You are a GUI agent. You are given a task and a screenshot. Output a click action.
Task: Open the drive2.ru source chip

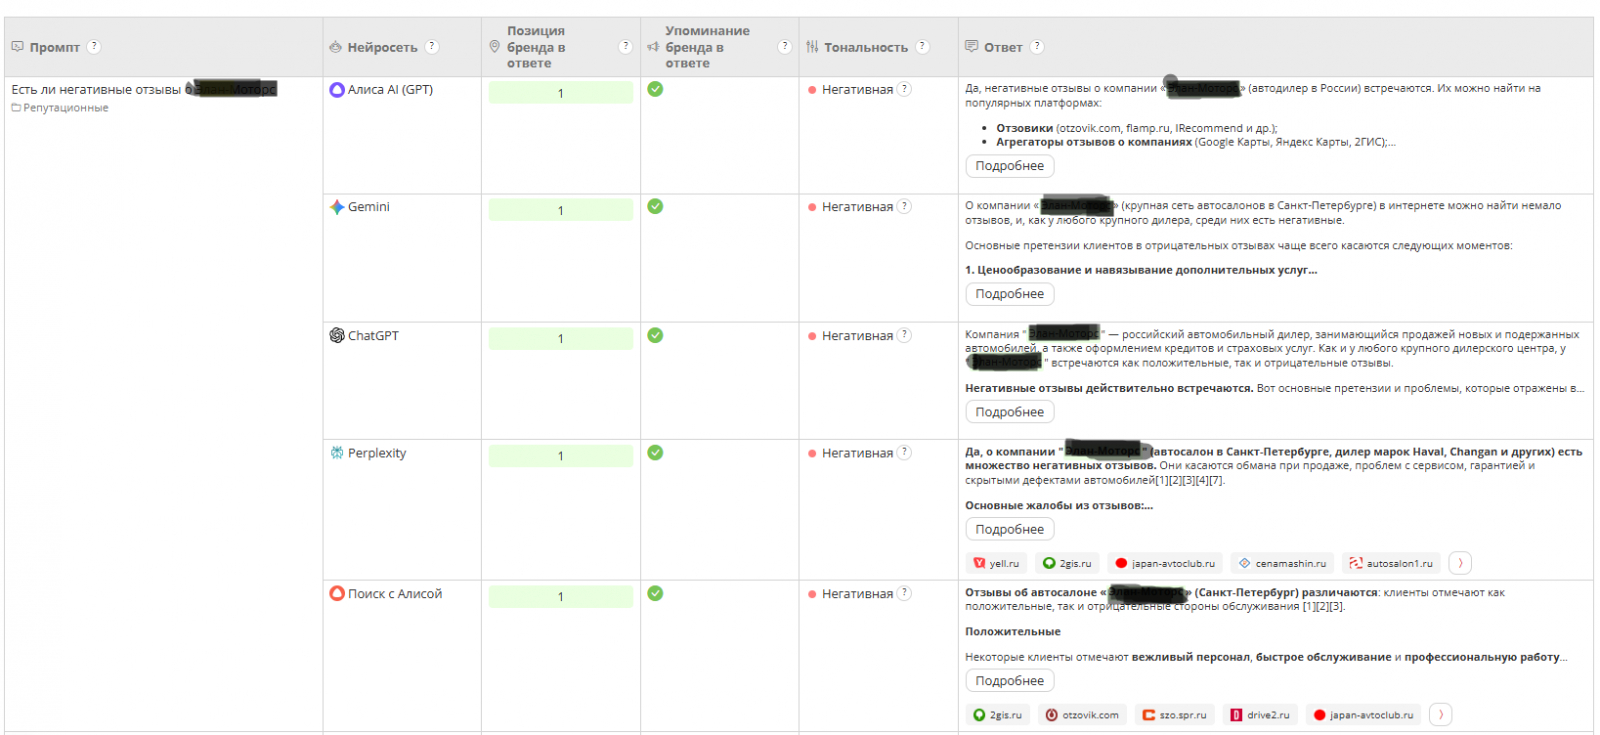pyautogui.click(x=1260, y=715)
